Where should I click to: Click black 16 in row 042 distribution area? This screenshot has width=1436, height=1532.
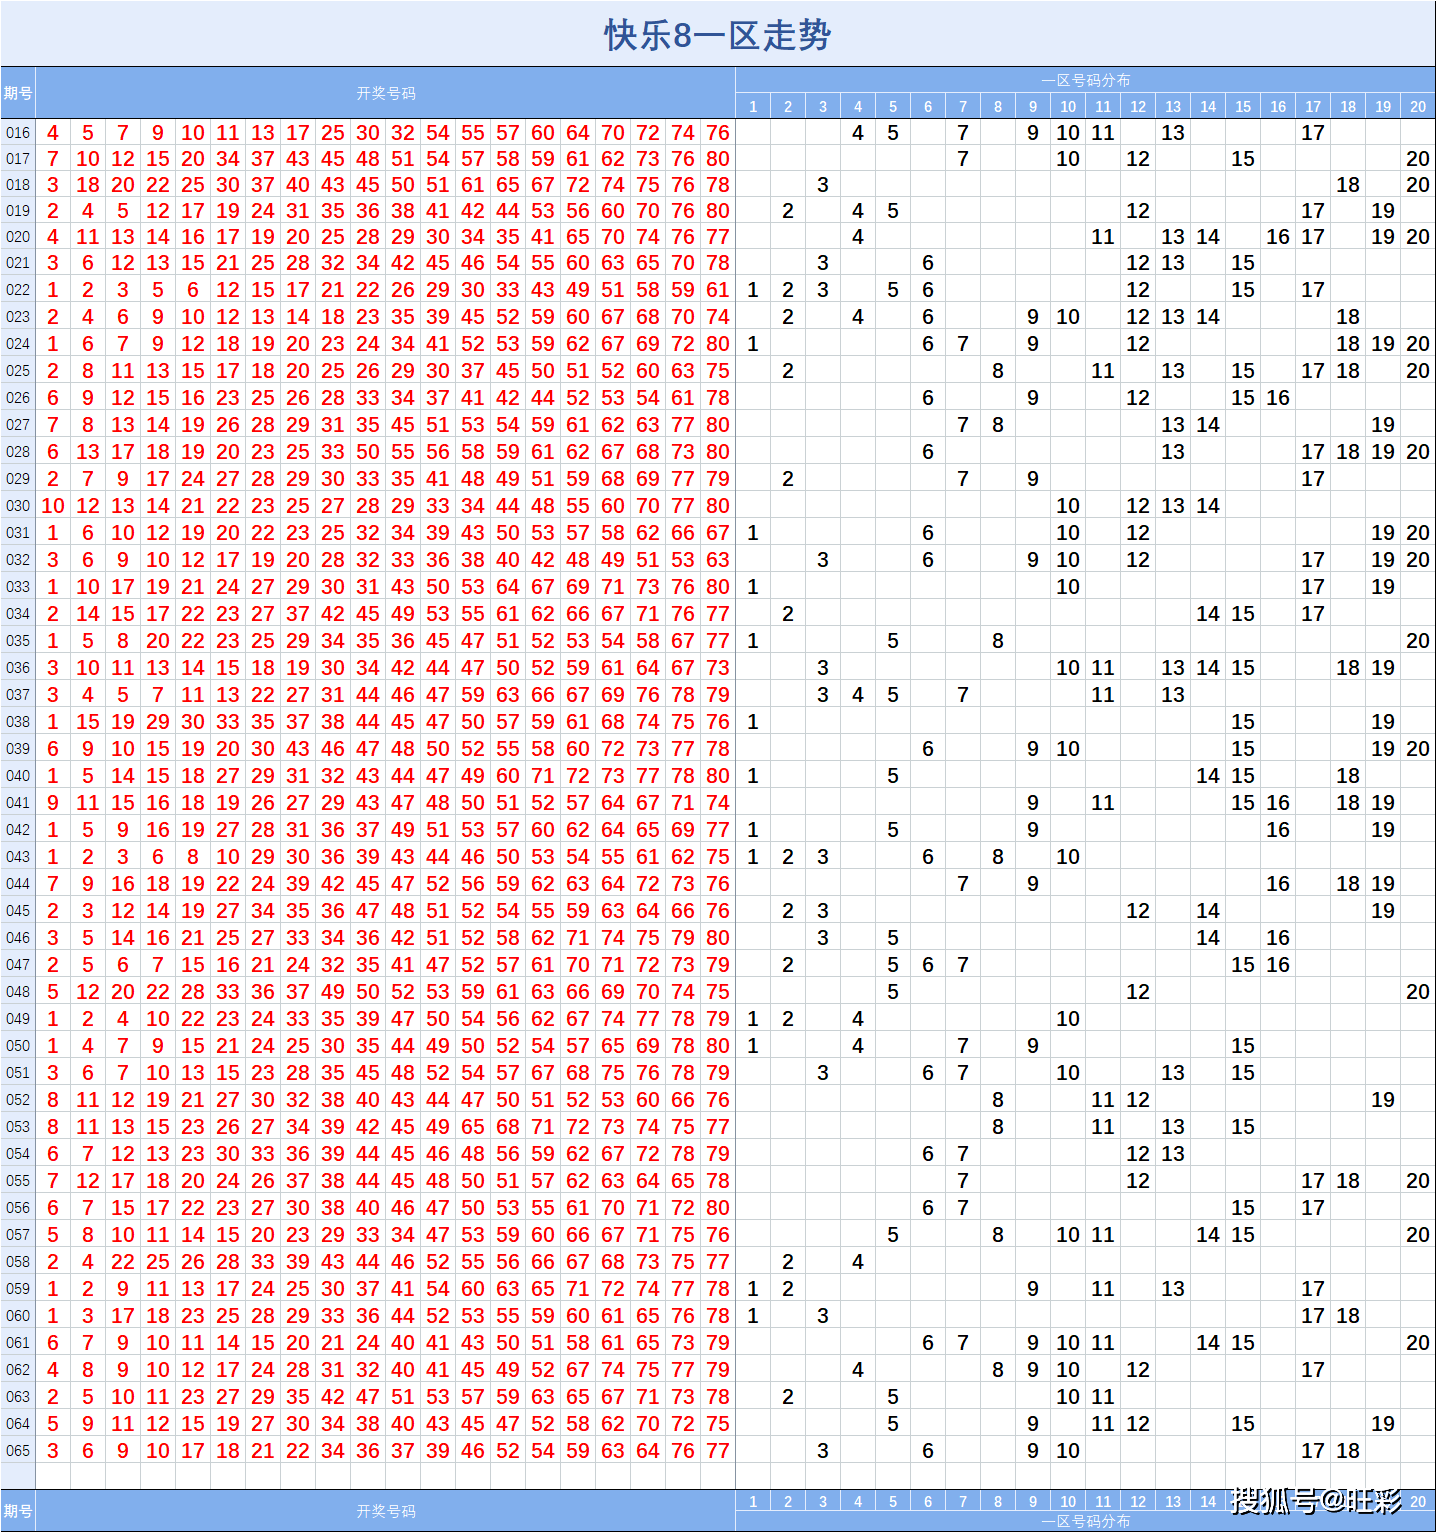point(1278,830)
